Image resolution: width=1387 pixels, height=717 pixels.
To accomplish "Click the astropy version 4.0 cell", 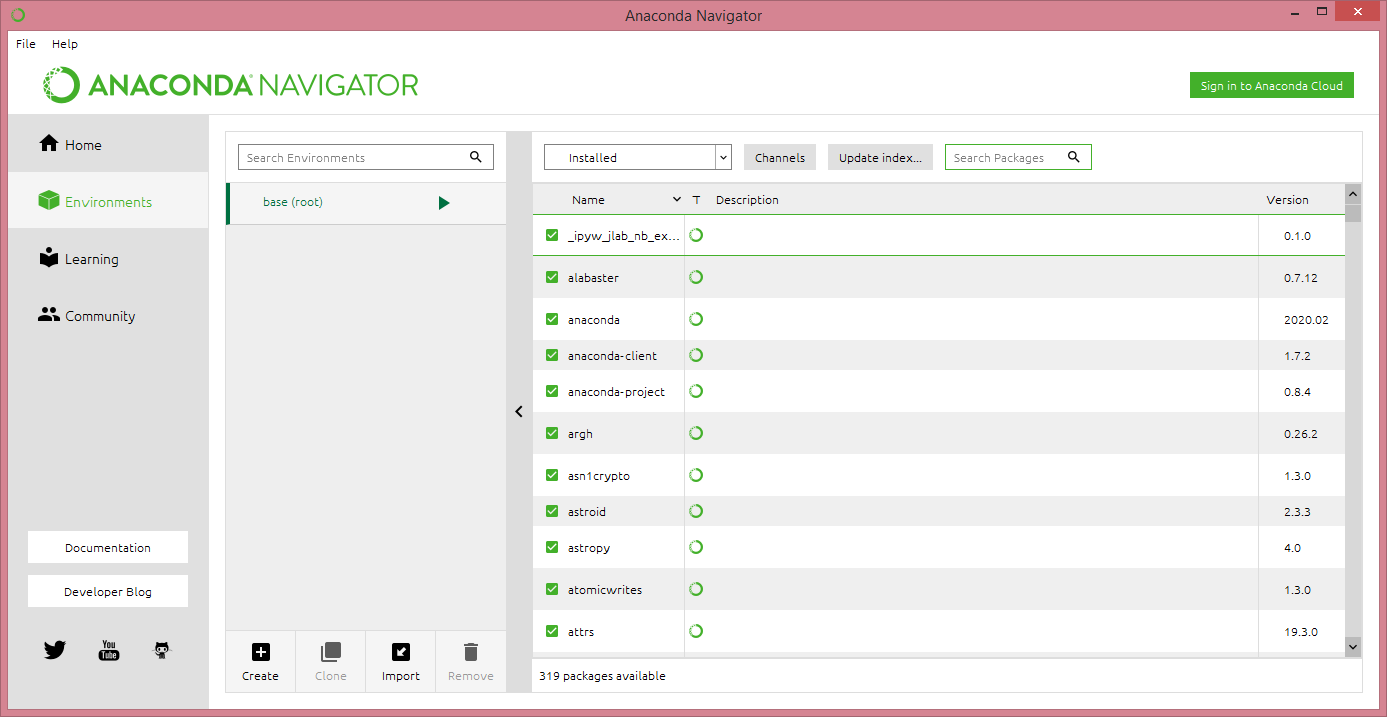I will tap(1292, 548).
